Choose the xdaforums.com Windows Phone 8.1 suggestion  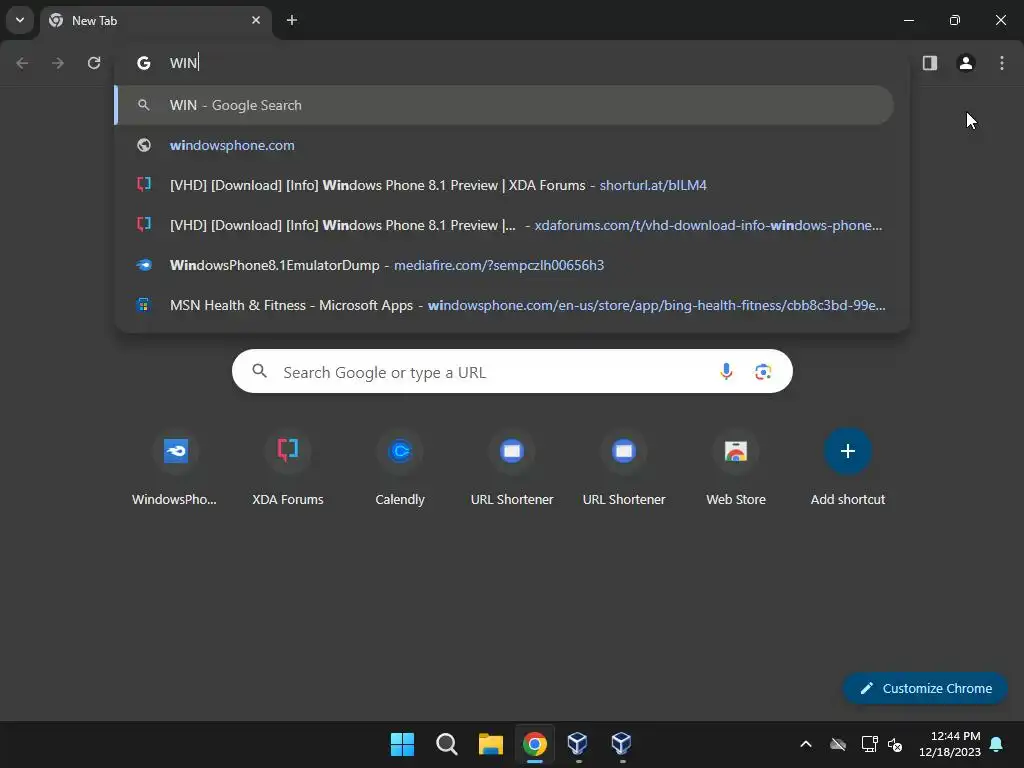[x=504, y=225]
